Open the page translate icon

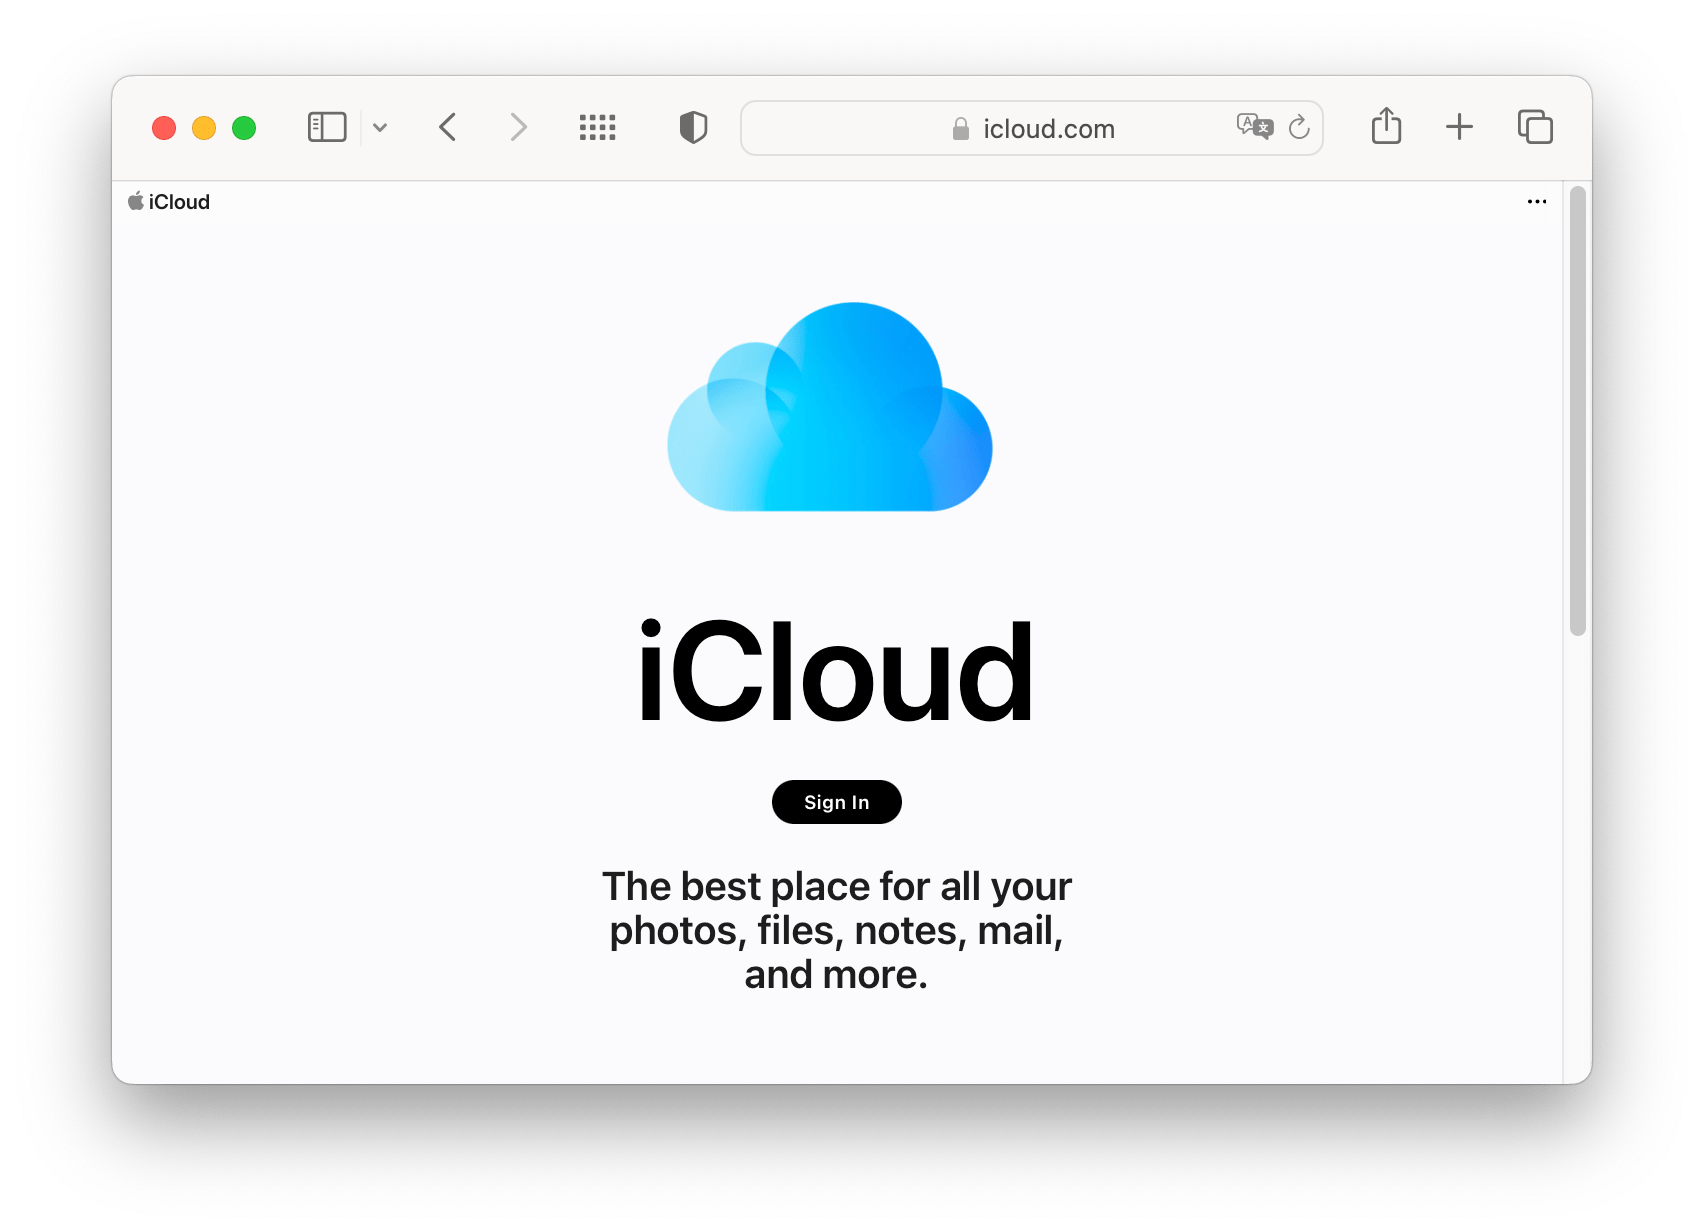(x=1255, y=127)
